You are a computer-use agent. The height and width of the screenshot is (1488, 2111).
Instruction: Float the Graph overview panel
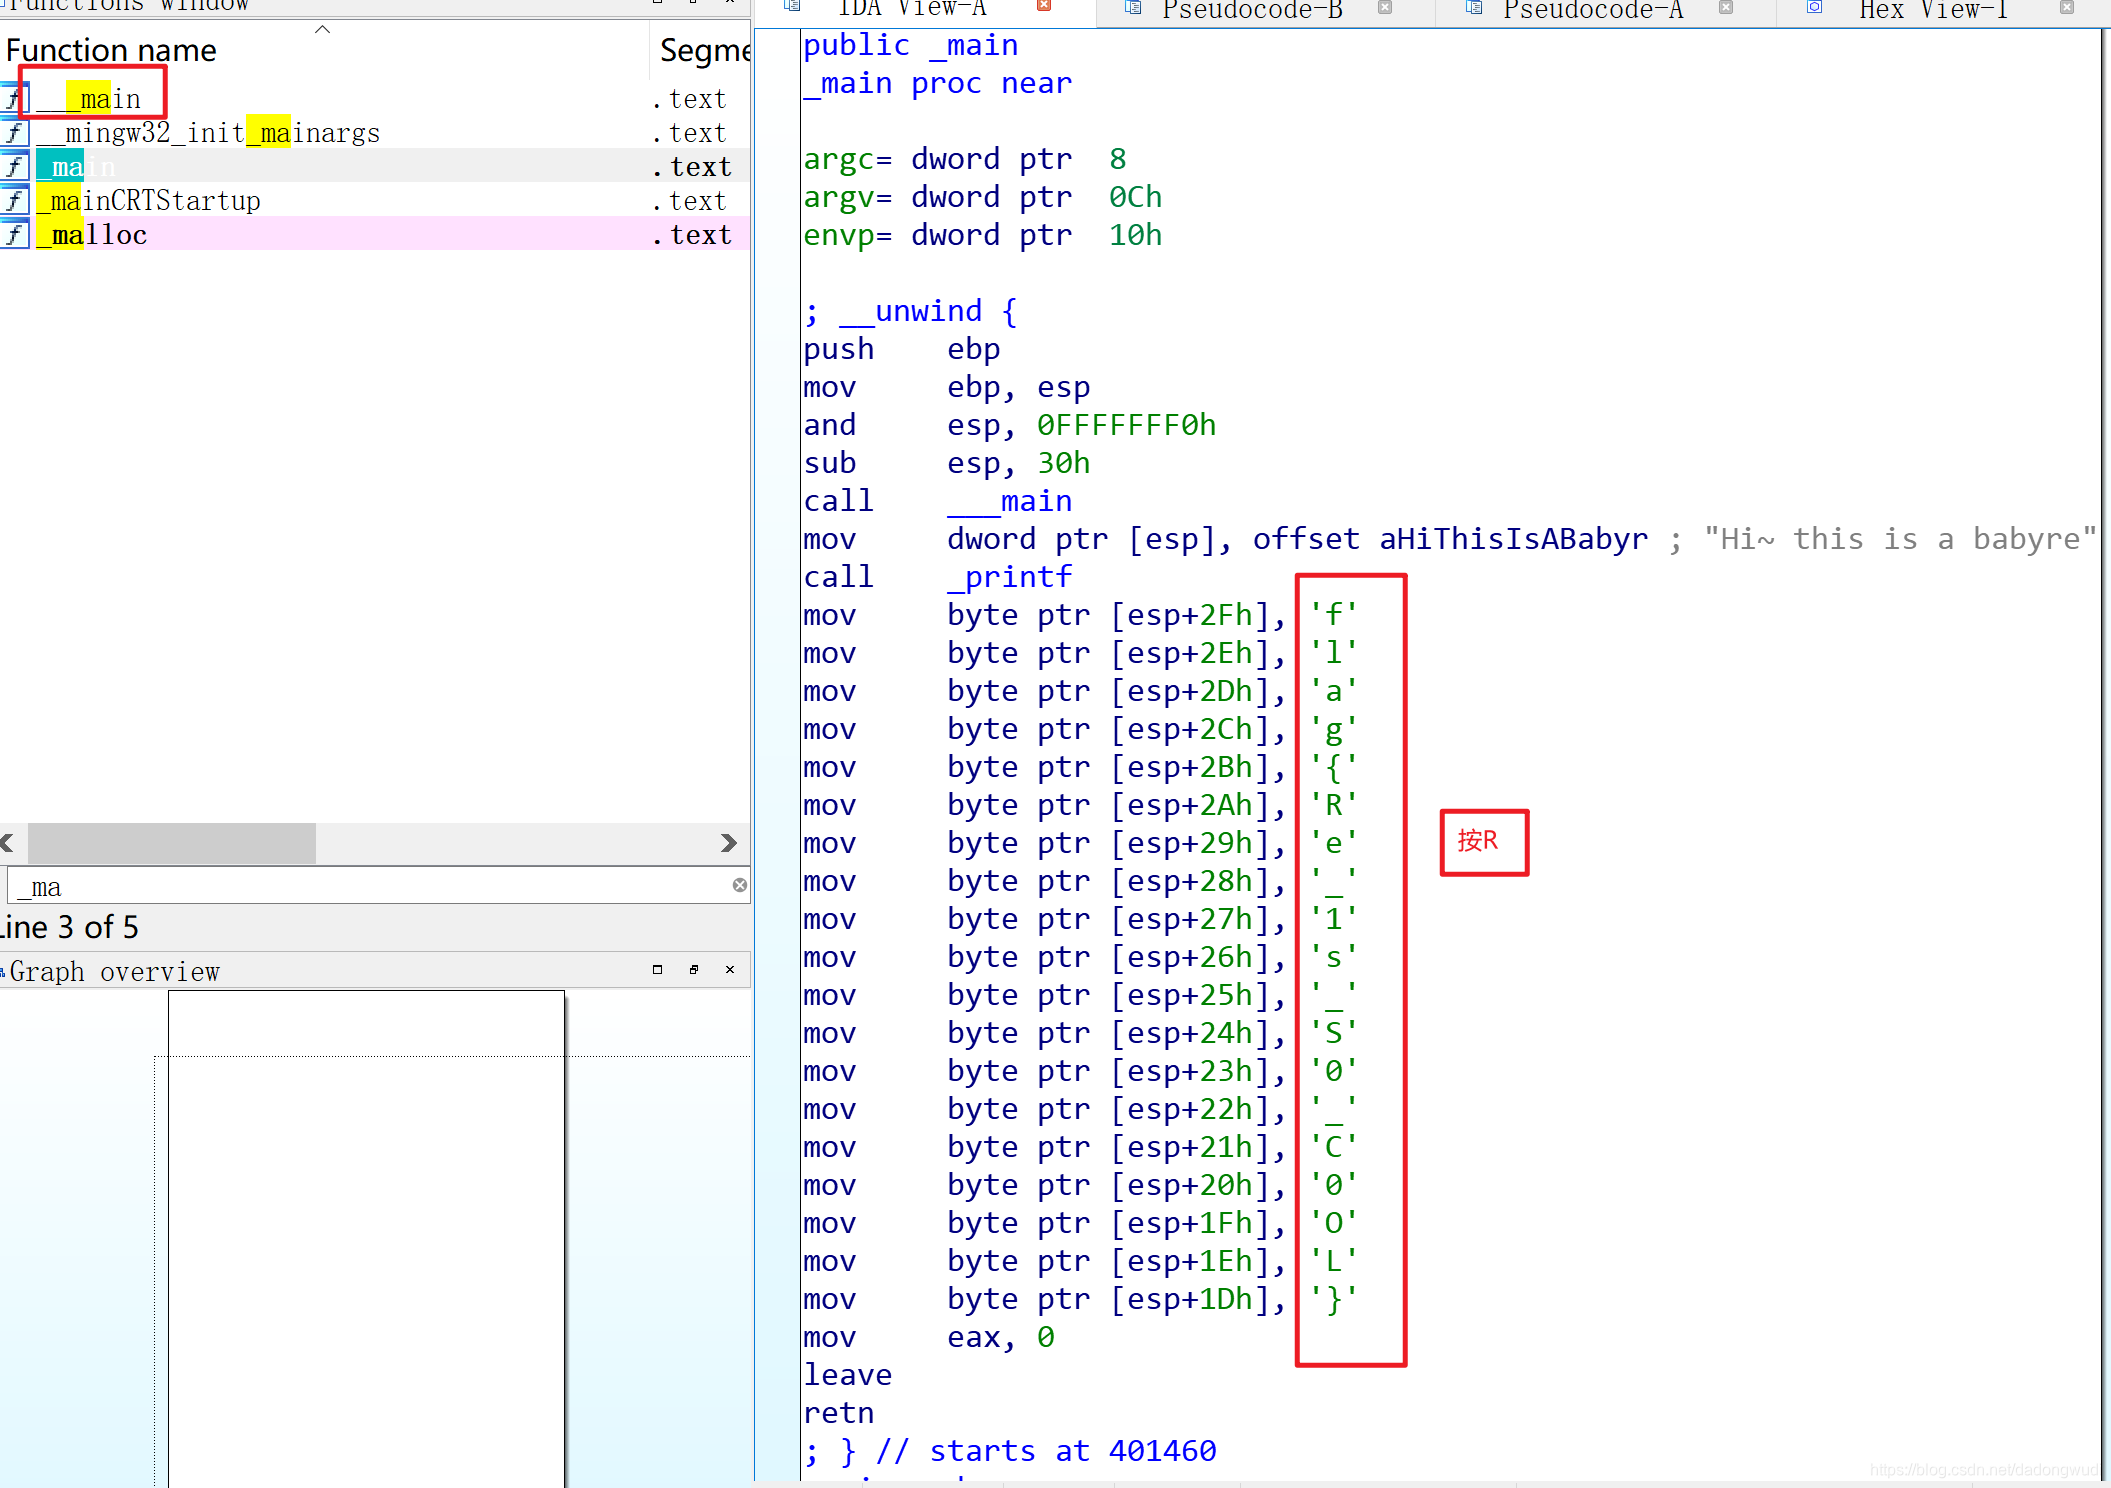pyautogui.click(x=694, y=969)
